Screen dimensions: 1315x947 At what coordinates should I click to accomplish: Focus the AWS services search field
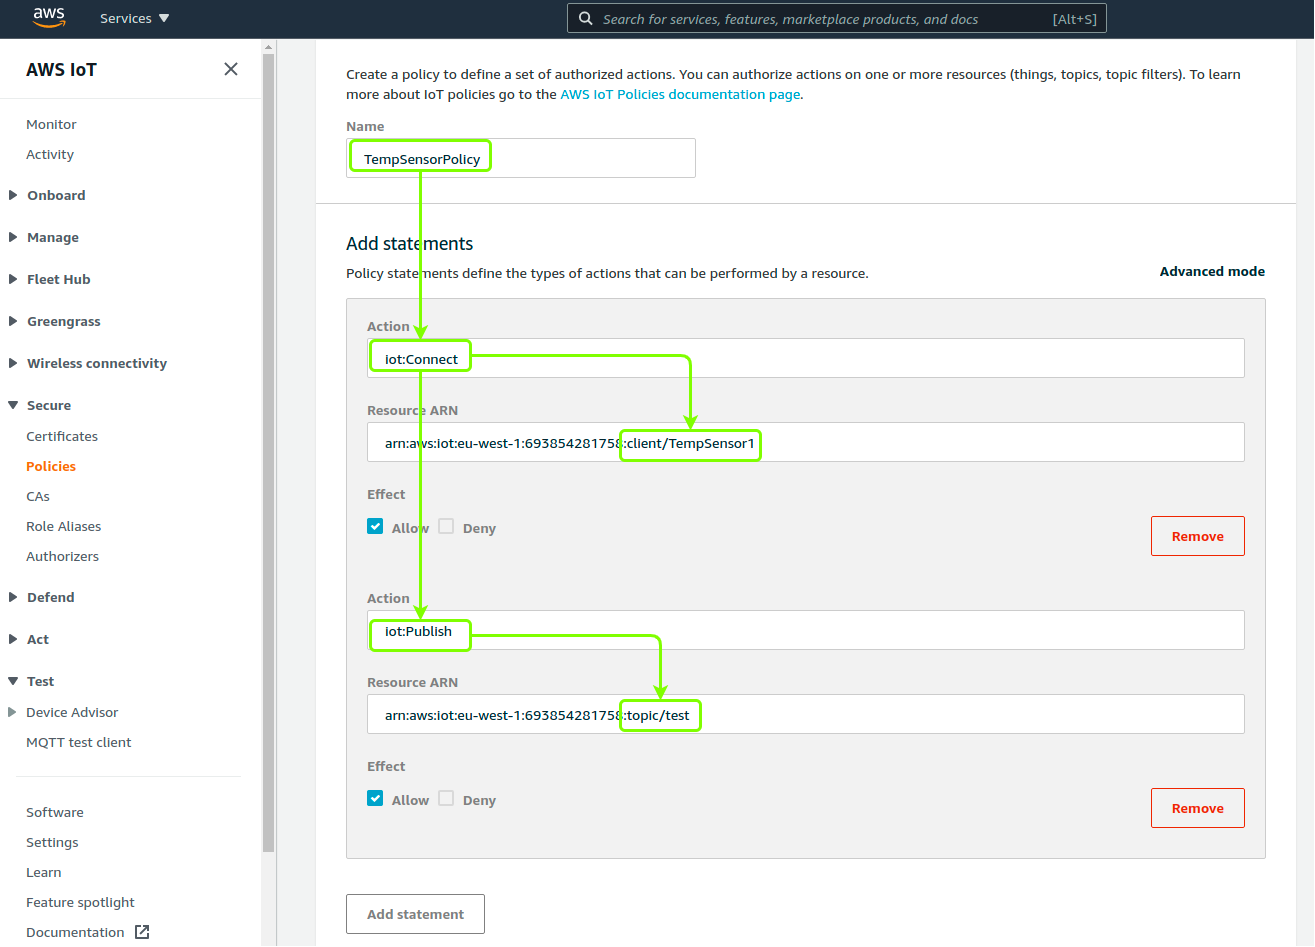pyautogui.click(x=837, y=19)
